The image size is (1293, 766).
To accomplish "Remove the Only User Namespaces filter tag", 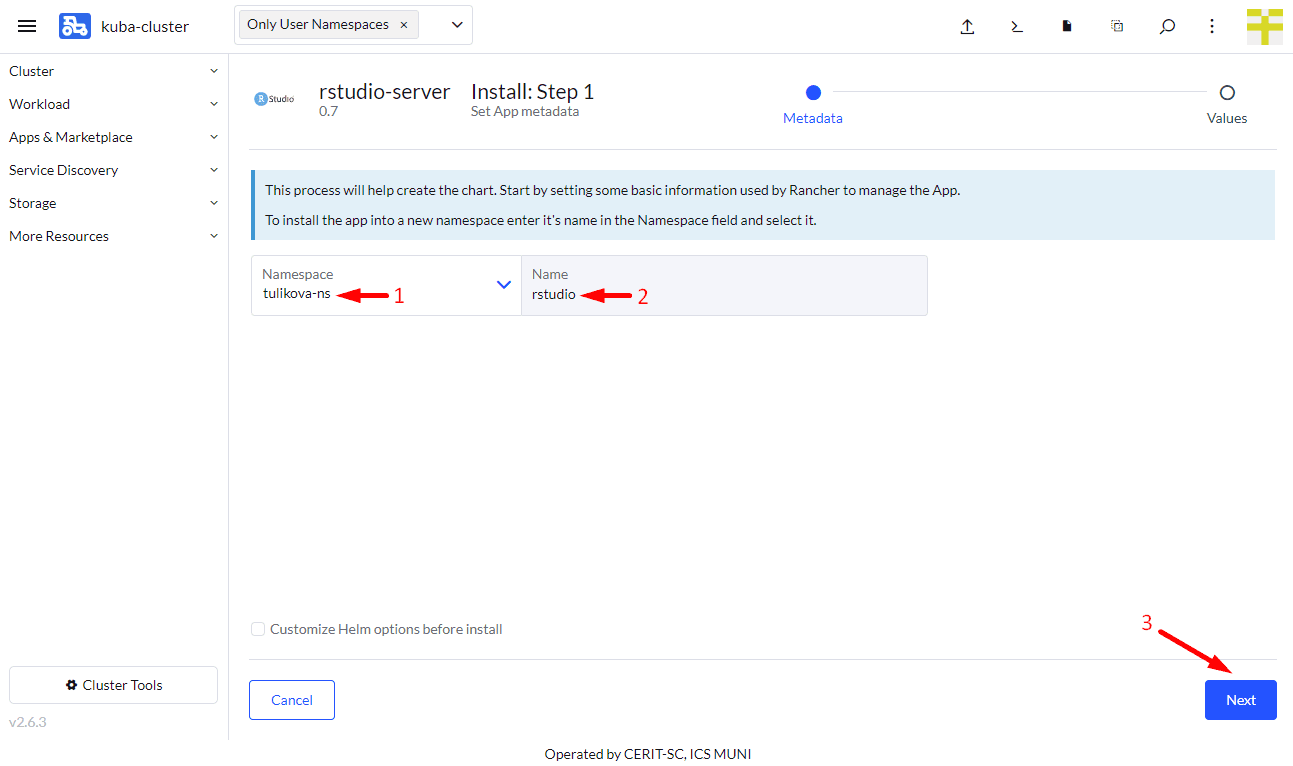I will [403, 25].
